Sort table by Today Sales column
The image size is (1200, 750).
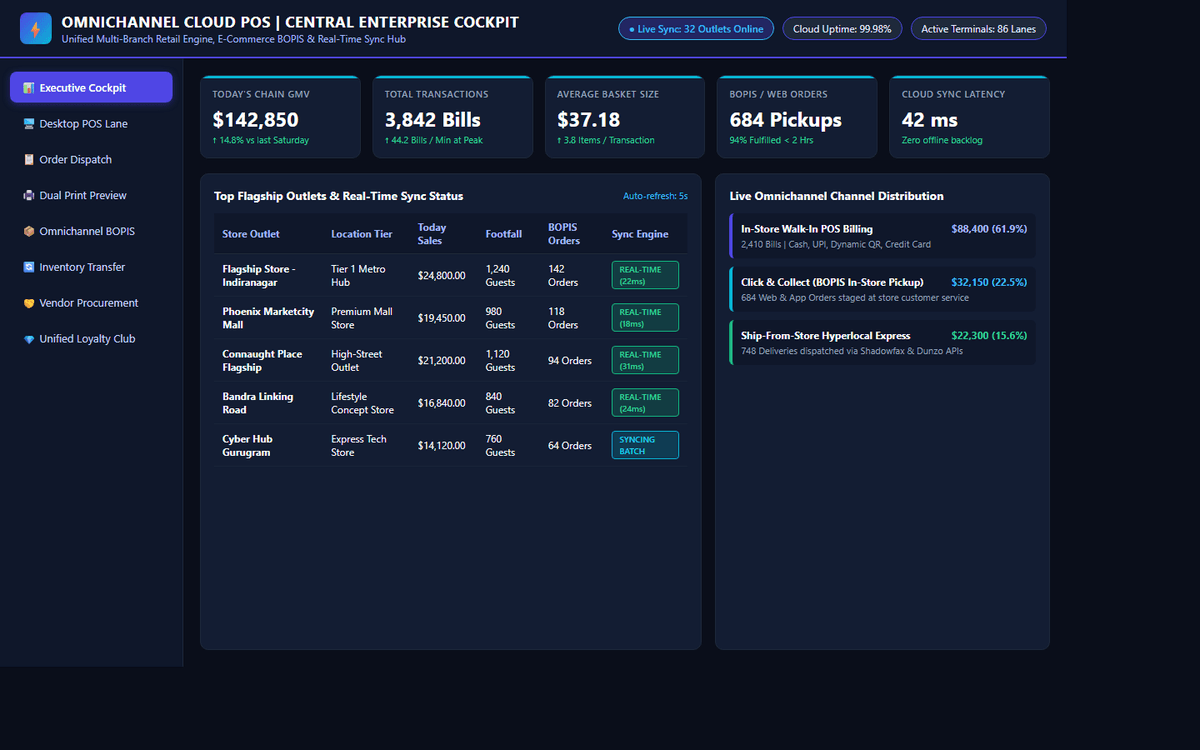coord(432,234)
